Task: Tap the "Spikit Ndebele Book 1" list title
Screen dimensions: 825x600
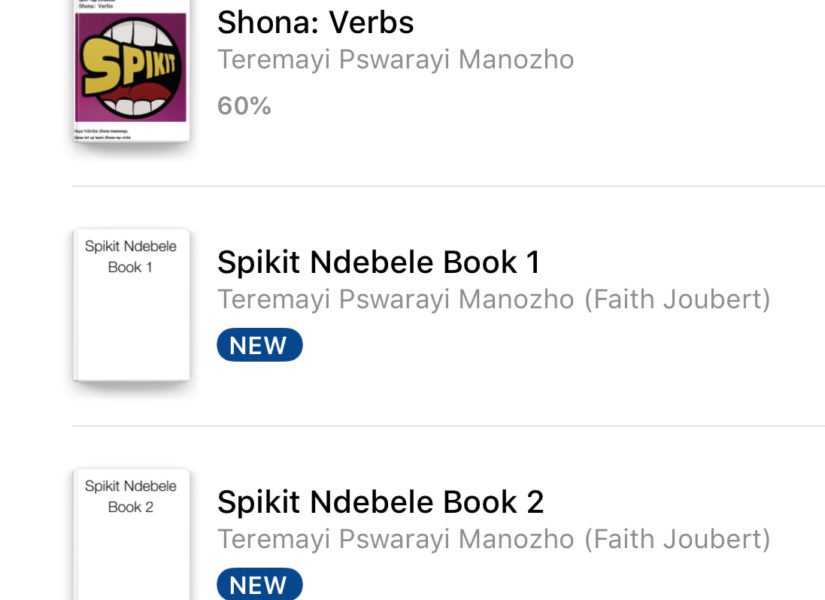Action: 378,262
